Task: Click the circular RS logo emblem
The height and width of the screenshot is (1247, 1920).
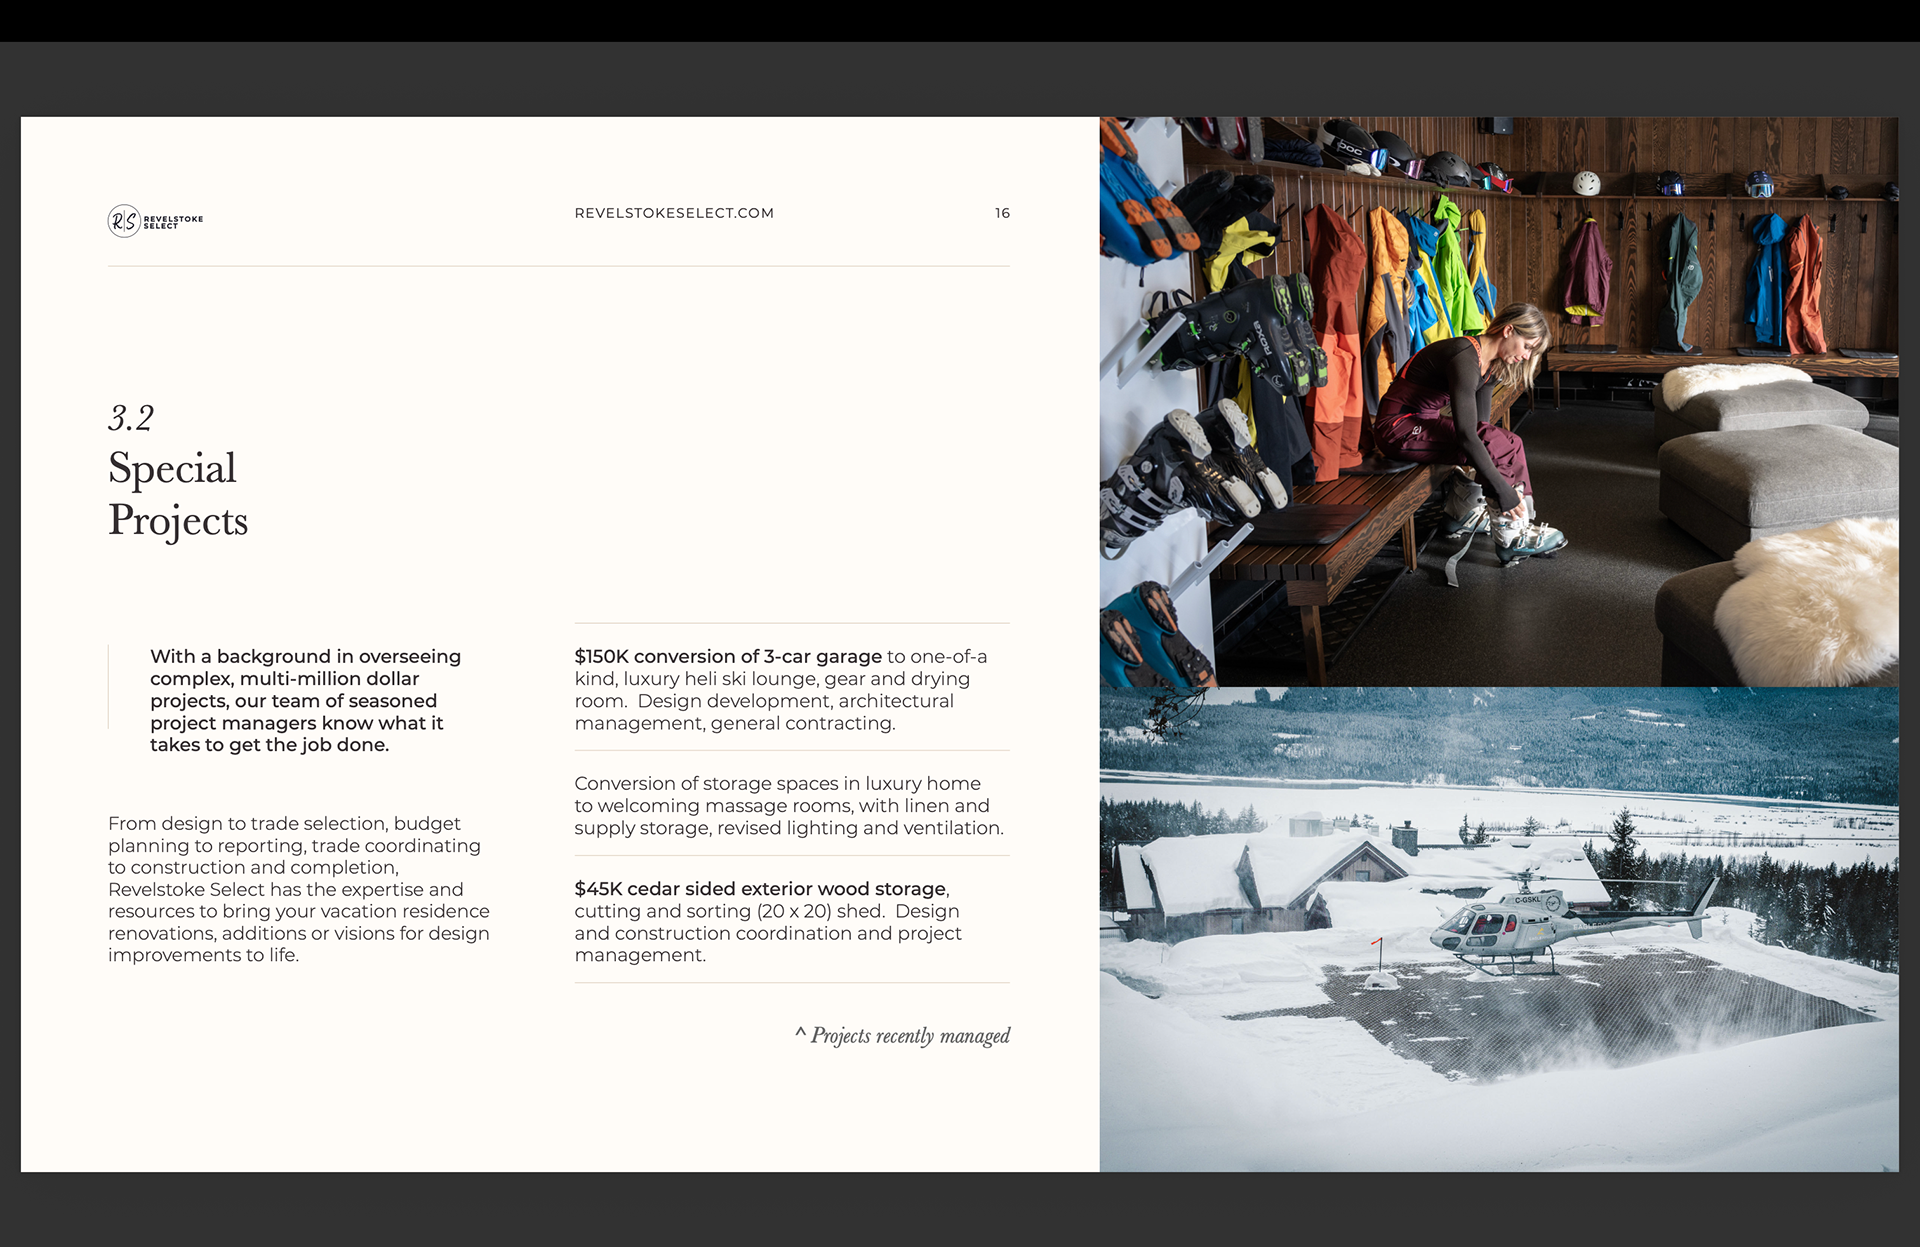Action: click(x=124, y=221)
